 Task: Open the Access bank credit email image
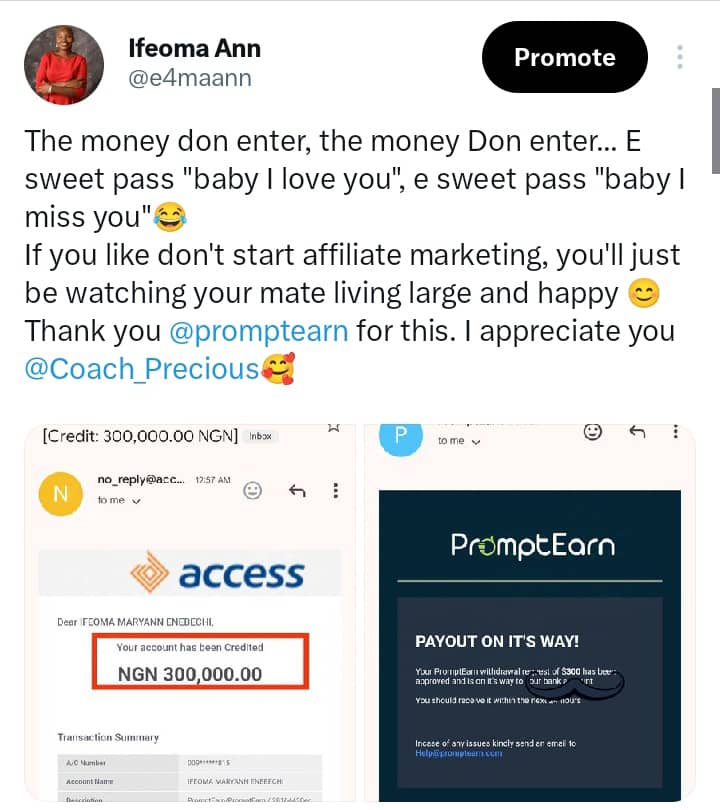[x=190, y=613]
